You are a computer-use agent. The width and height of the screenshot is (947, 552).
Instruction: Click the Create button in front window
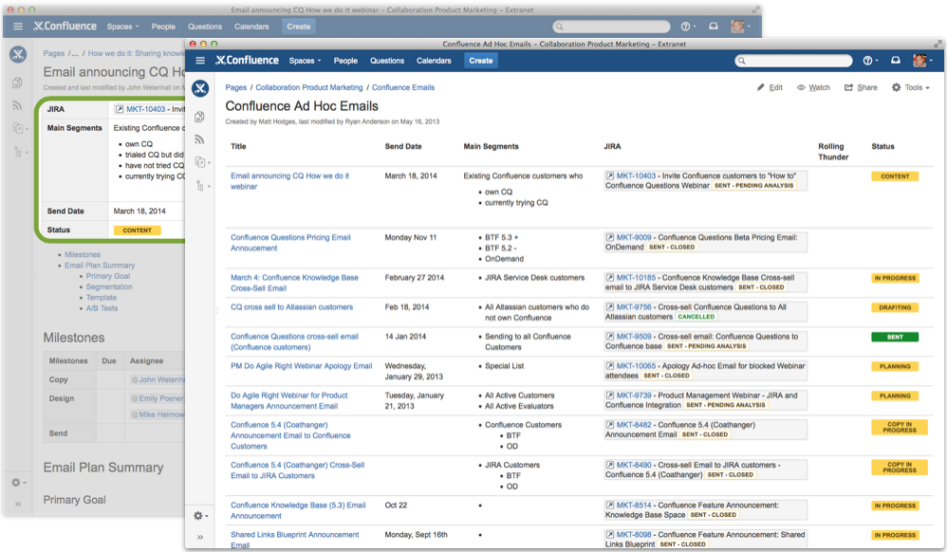[481, 60]
